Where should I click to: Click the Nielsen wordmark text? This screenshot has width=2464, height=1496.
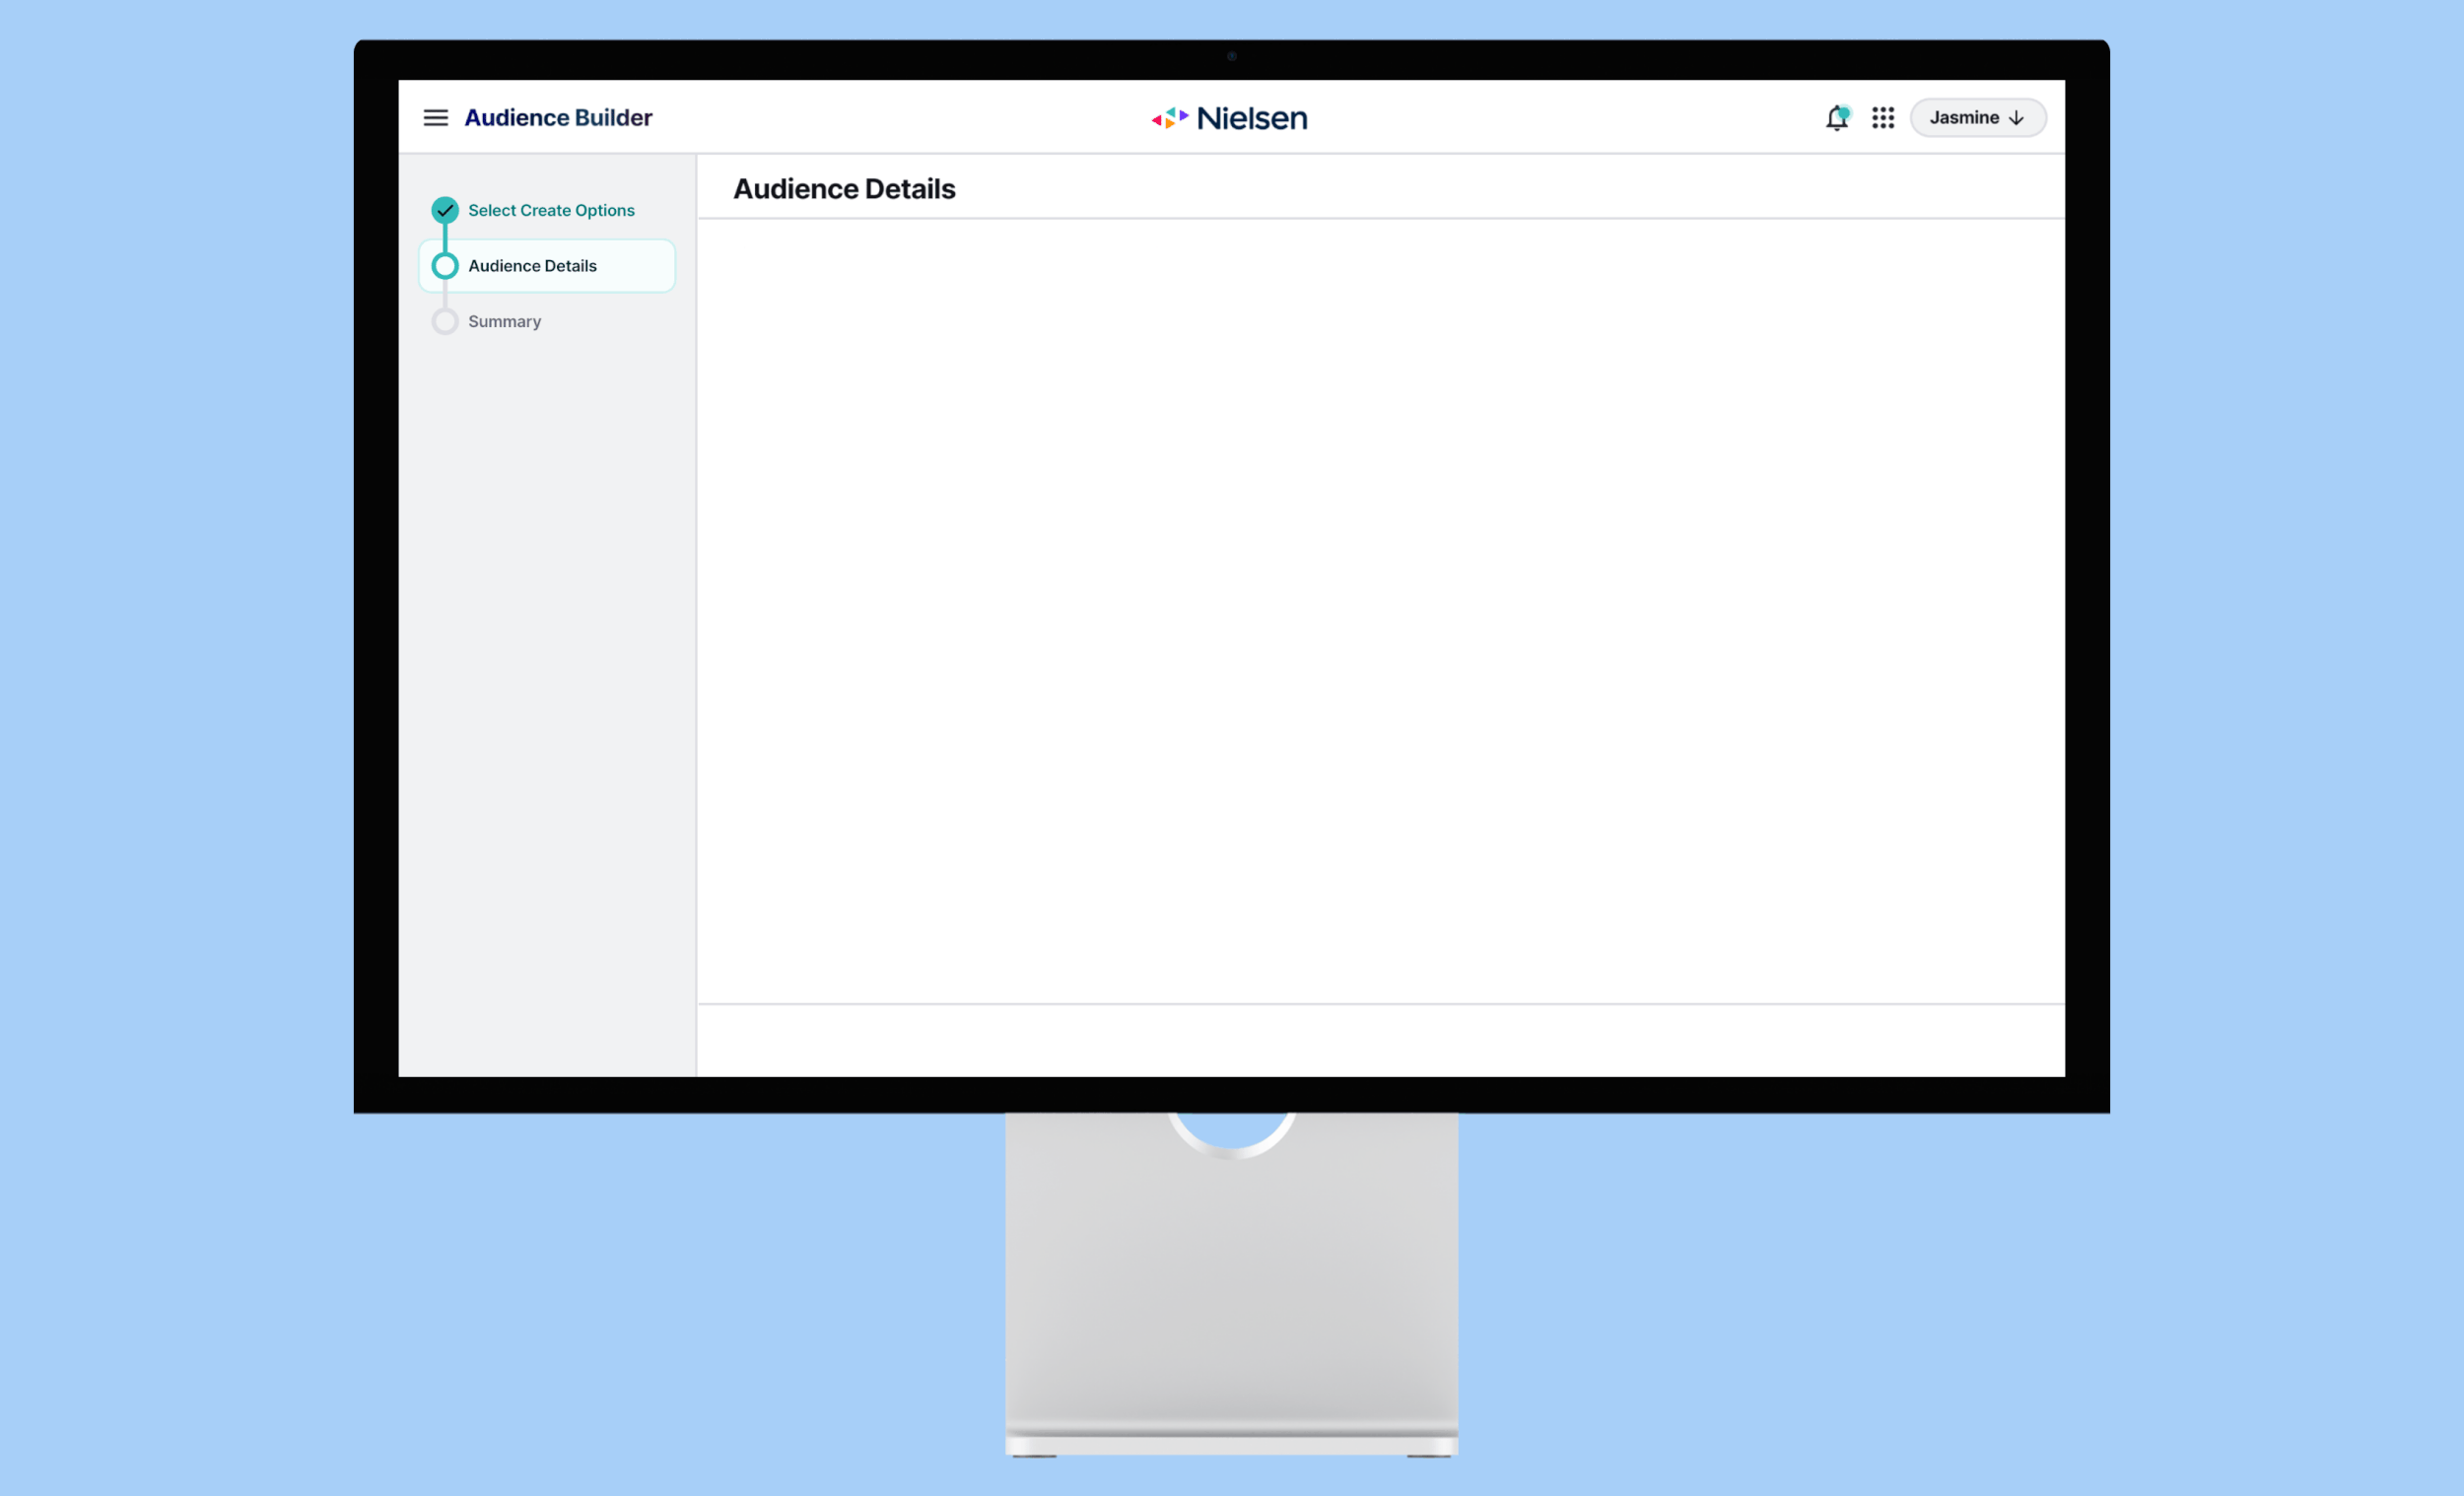coord(1252,118)
